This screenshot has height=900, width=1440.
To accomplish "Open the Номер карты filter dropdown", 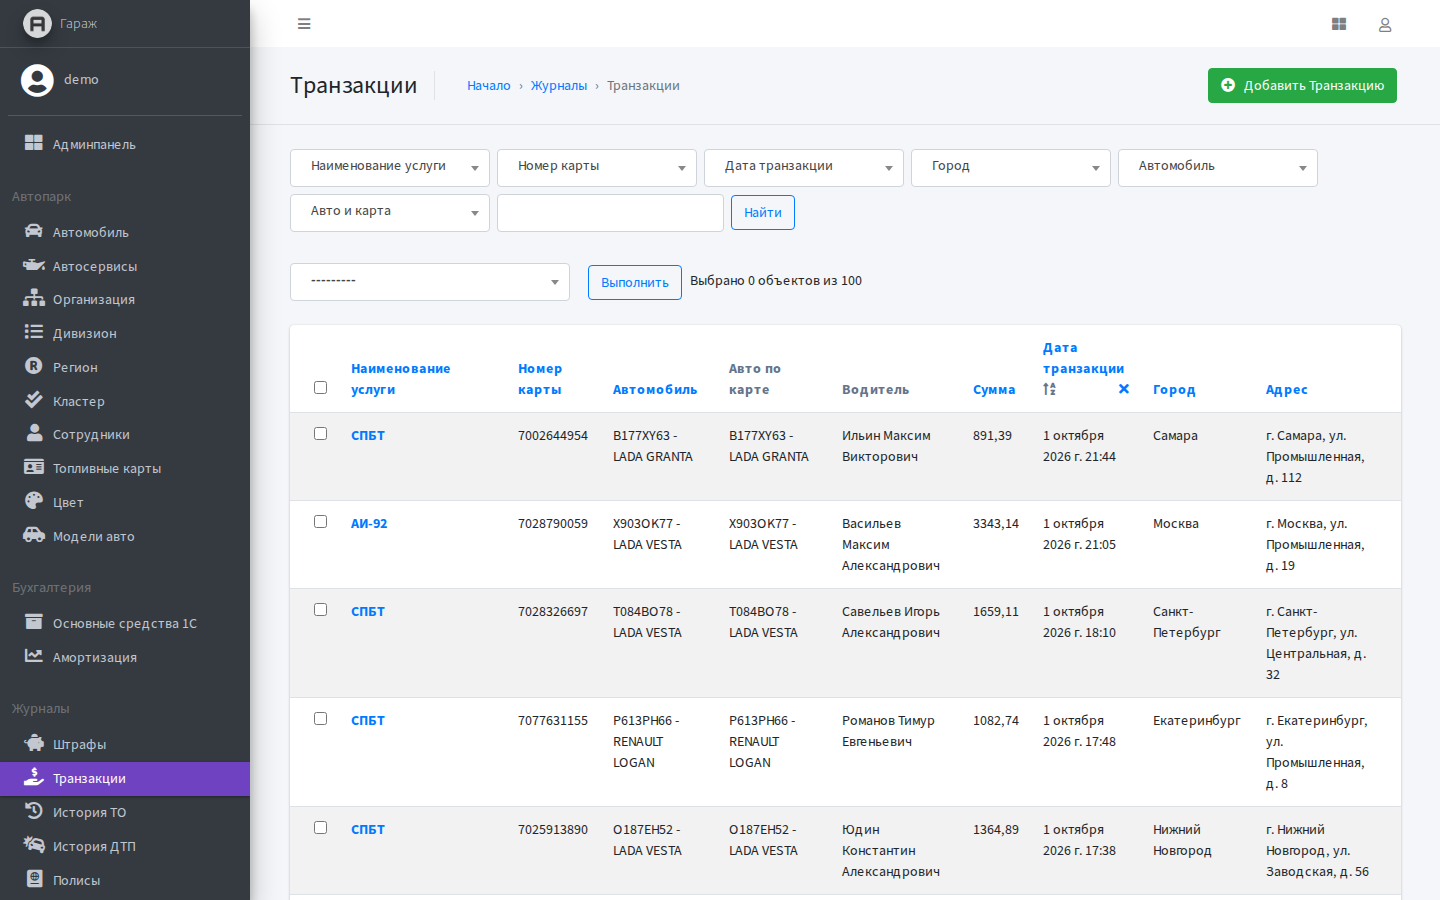I will [x=597, y=168].
